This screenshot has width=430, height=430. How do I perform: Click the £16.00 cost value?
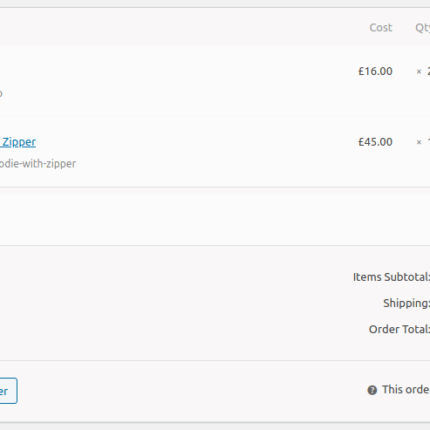coord(375,71)
